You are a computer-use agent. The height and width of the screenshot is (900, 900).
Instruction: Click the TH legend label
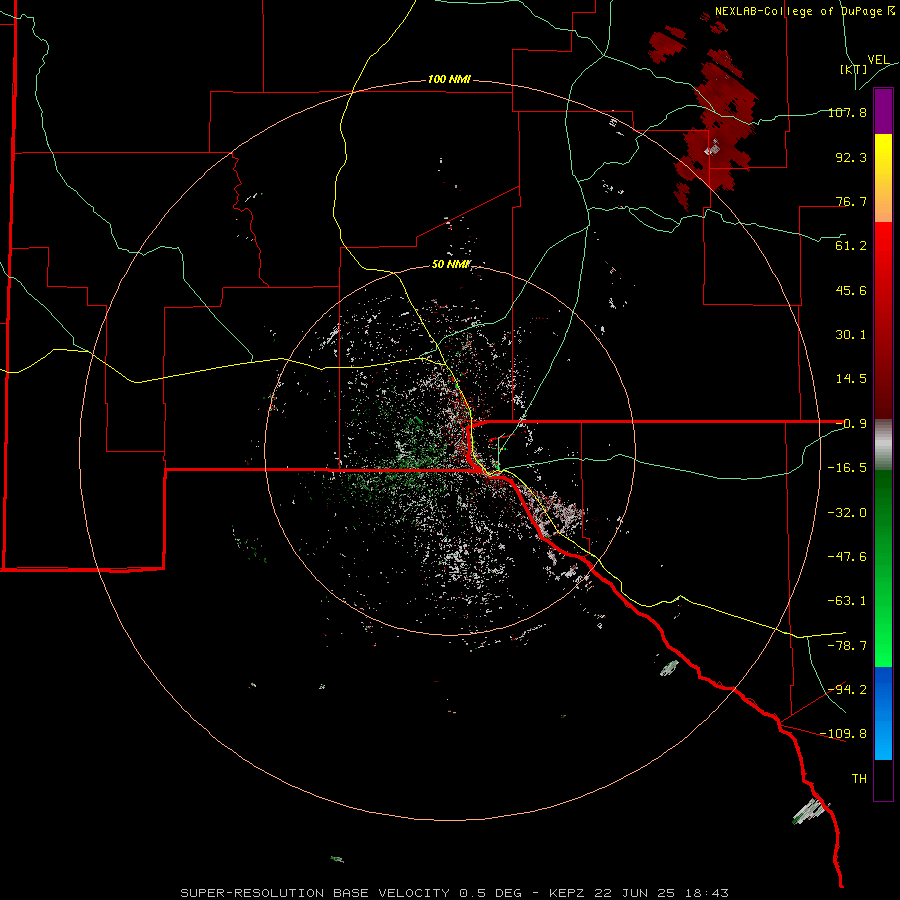(859, 779)
